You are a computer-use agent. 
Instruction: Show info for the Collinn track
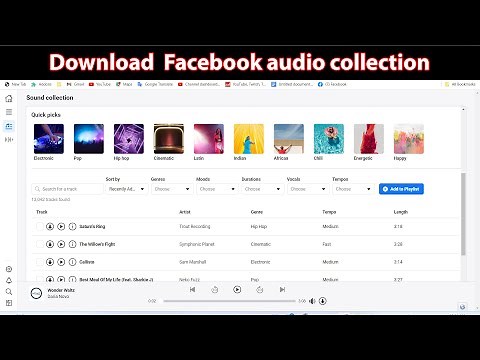[x=72, y=262]
